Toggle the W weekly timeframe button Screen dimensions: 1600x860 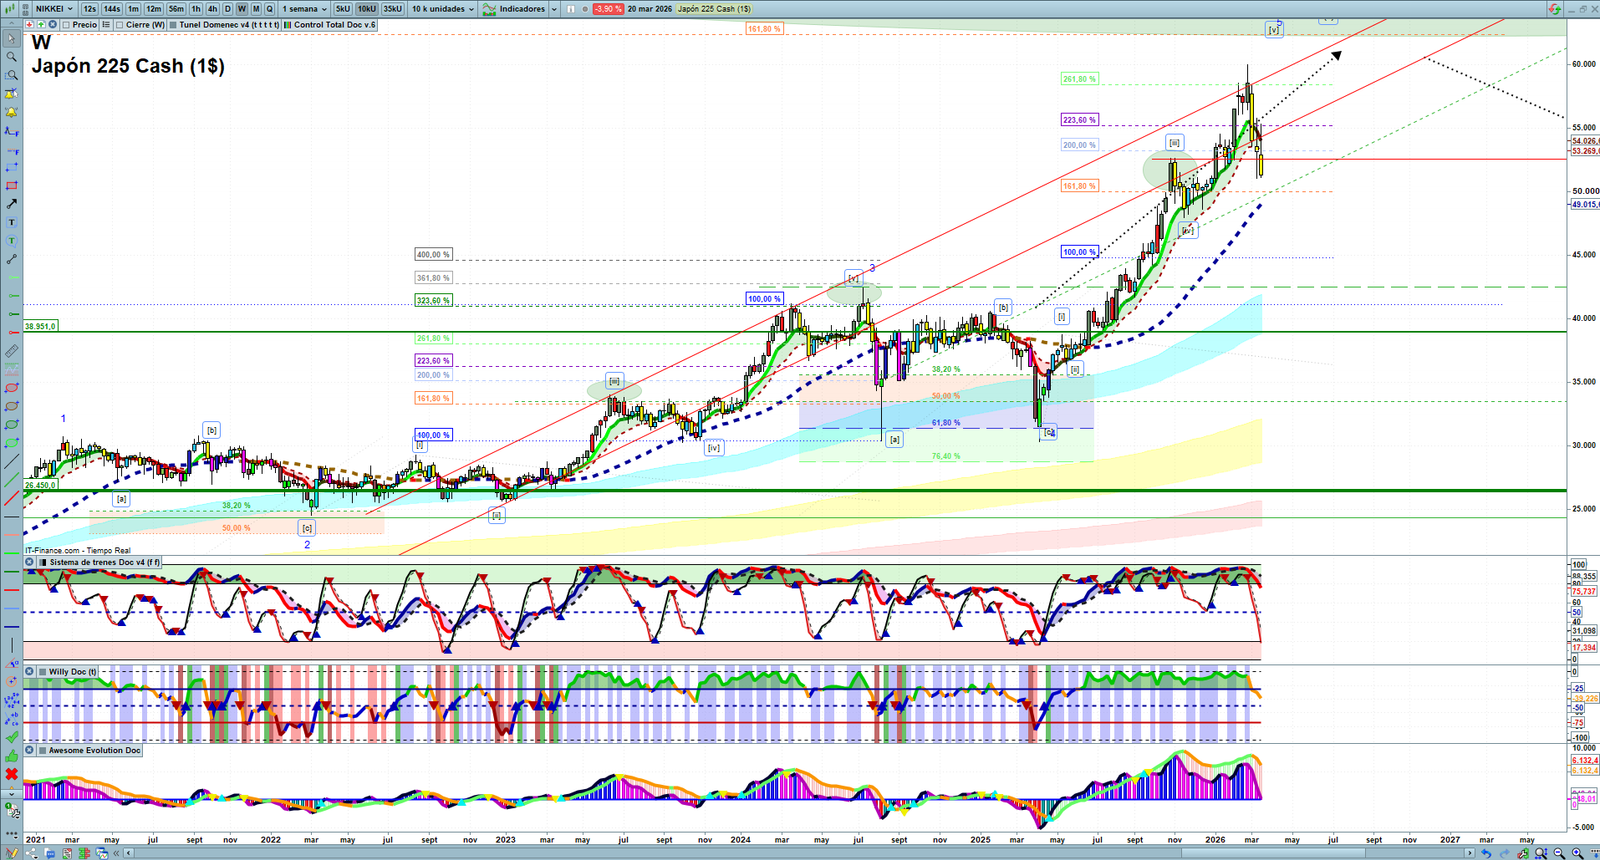pyautogui.click(x=242, y=9)
